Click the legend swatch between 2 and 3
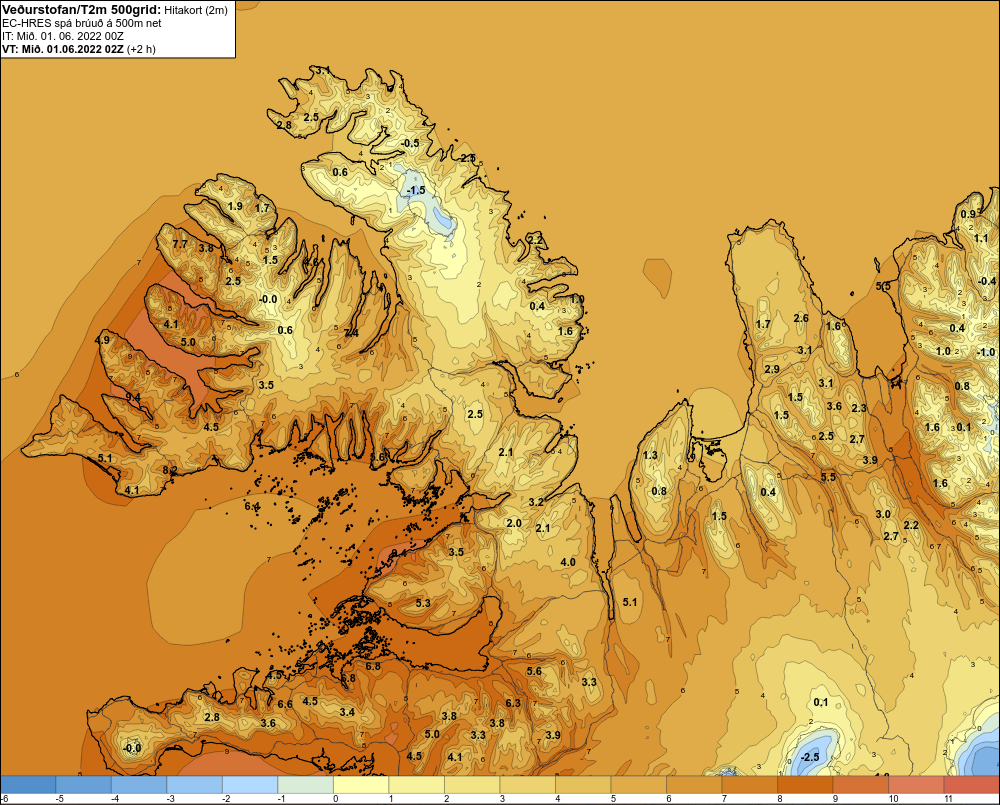Image resolution: width=1000 pixels, height=805 pixels. point(472,784)
